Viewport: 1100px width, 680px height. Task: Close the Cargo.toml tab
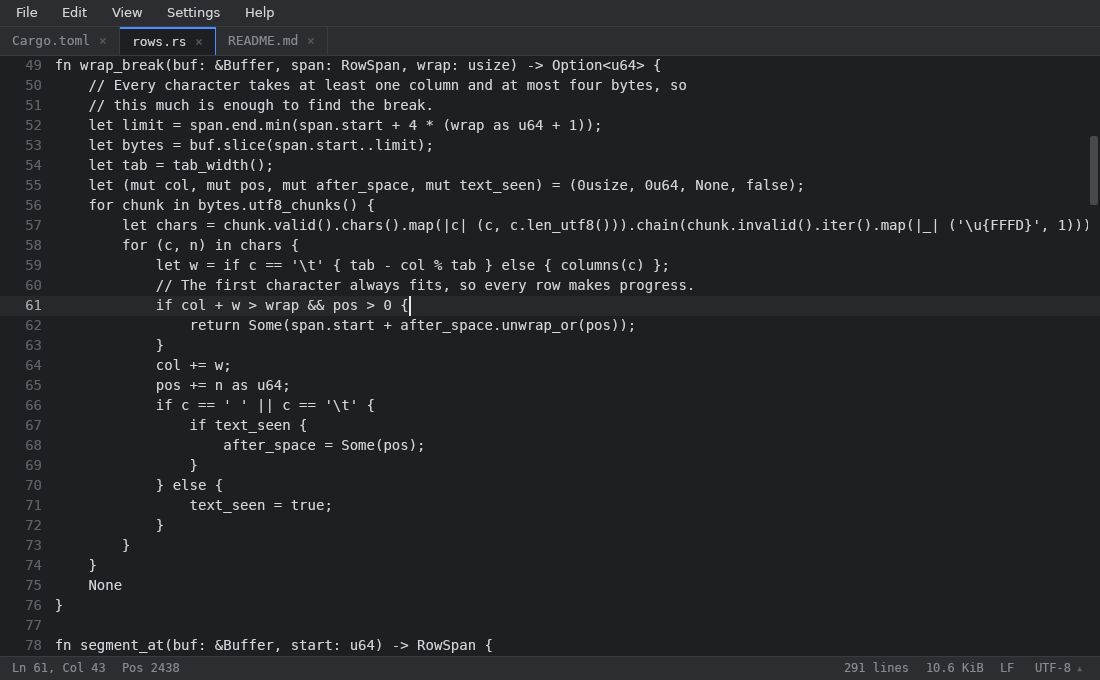click(x=103, y=41)
